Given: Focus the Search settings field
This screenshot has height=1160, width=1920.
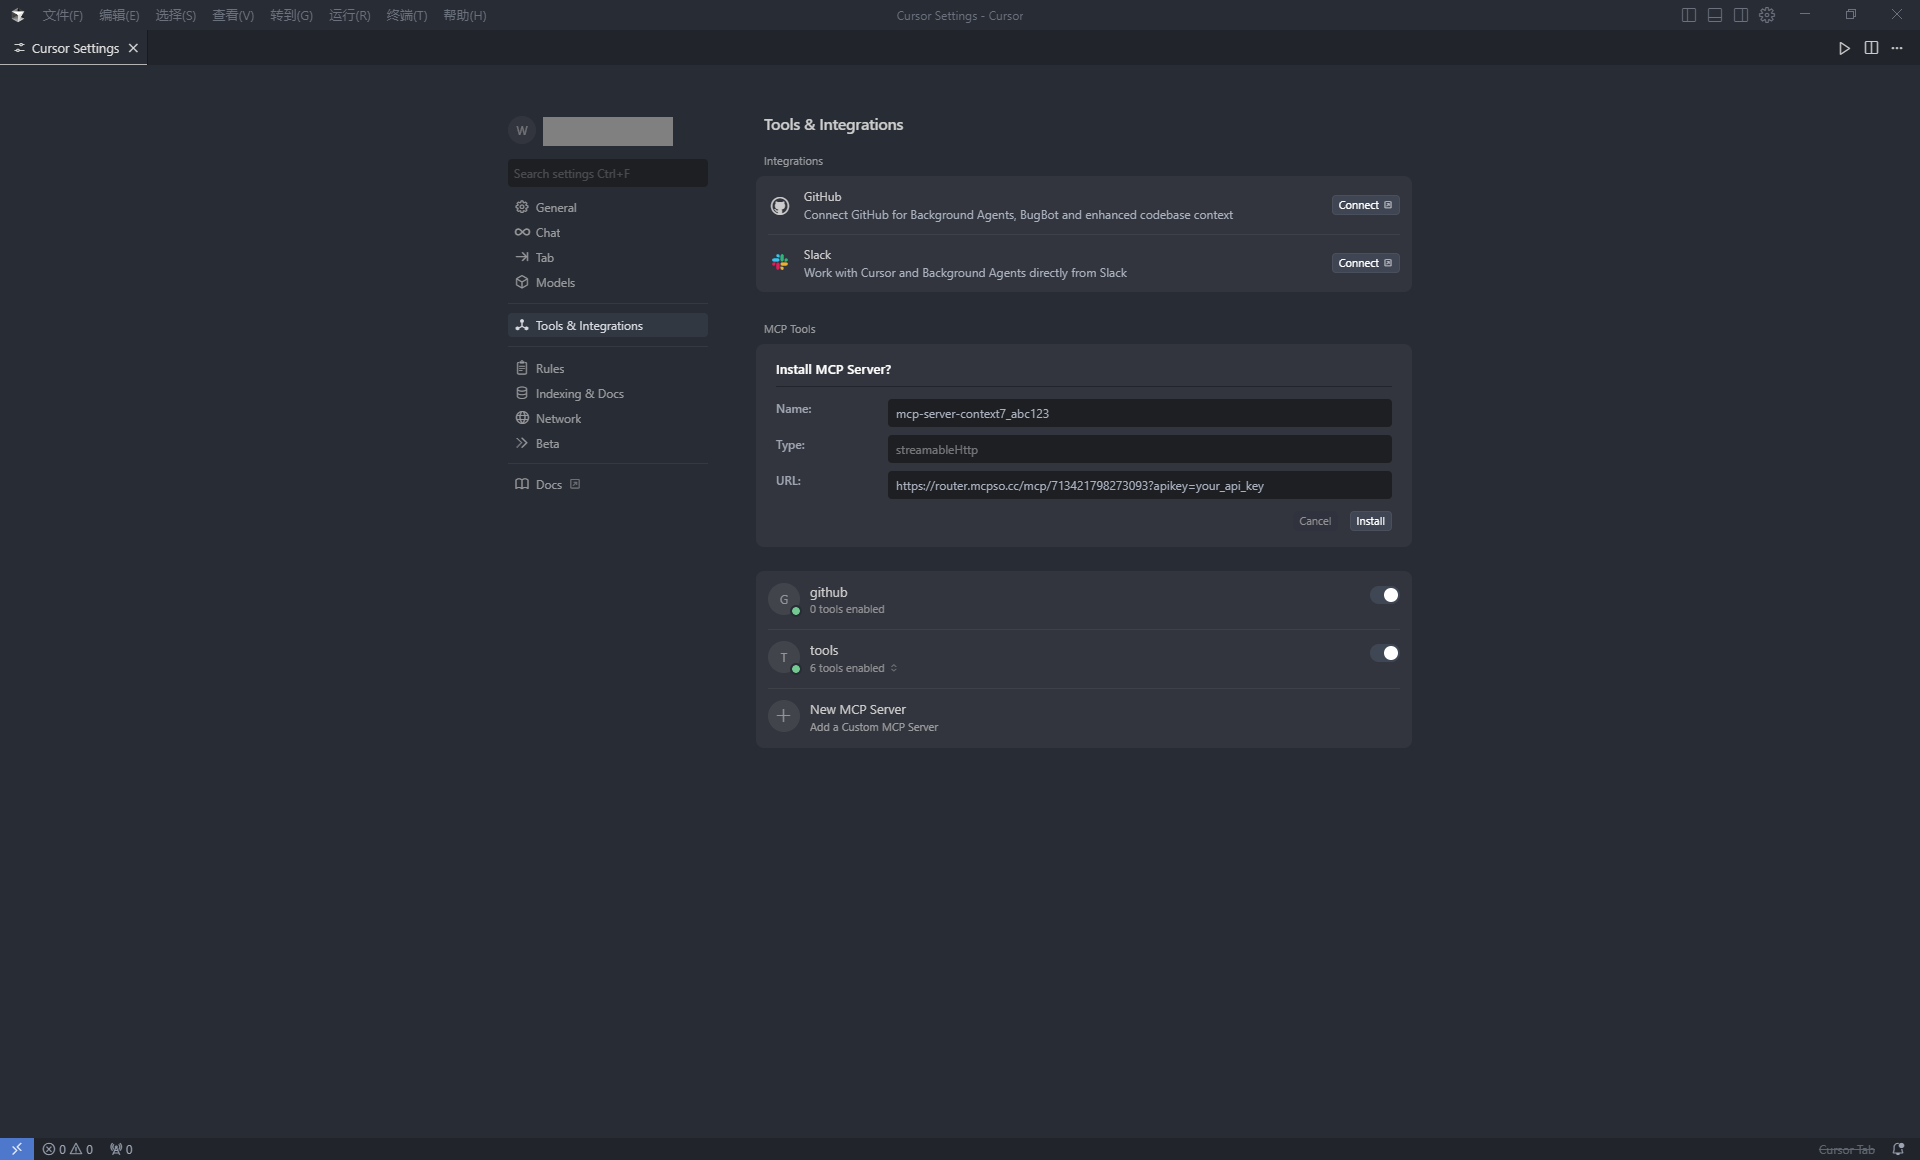Looking at the screenshot, I should point(608,173).
